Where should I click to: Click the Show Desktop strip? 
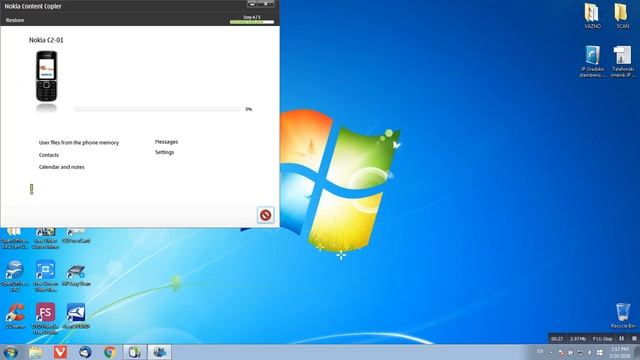click(637, 352)
